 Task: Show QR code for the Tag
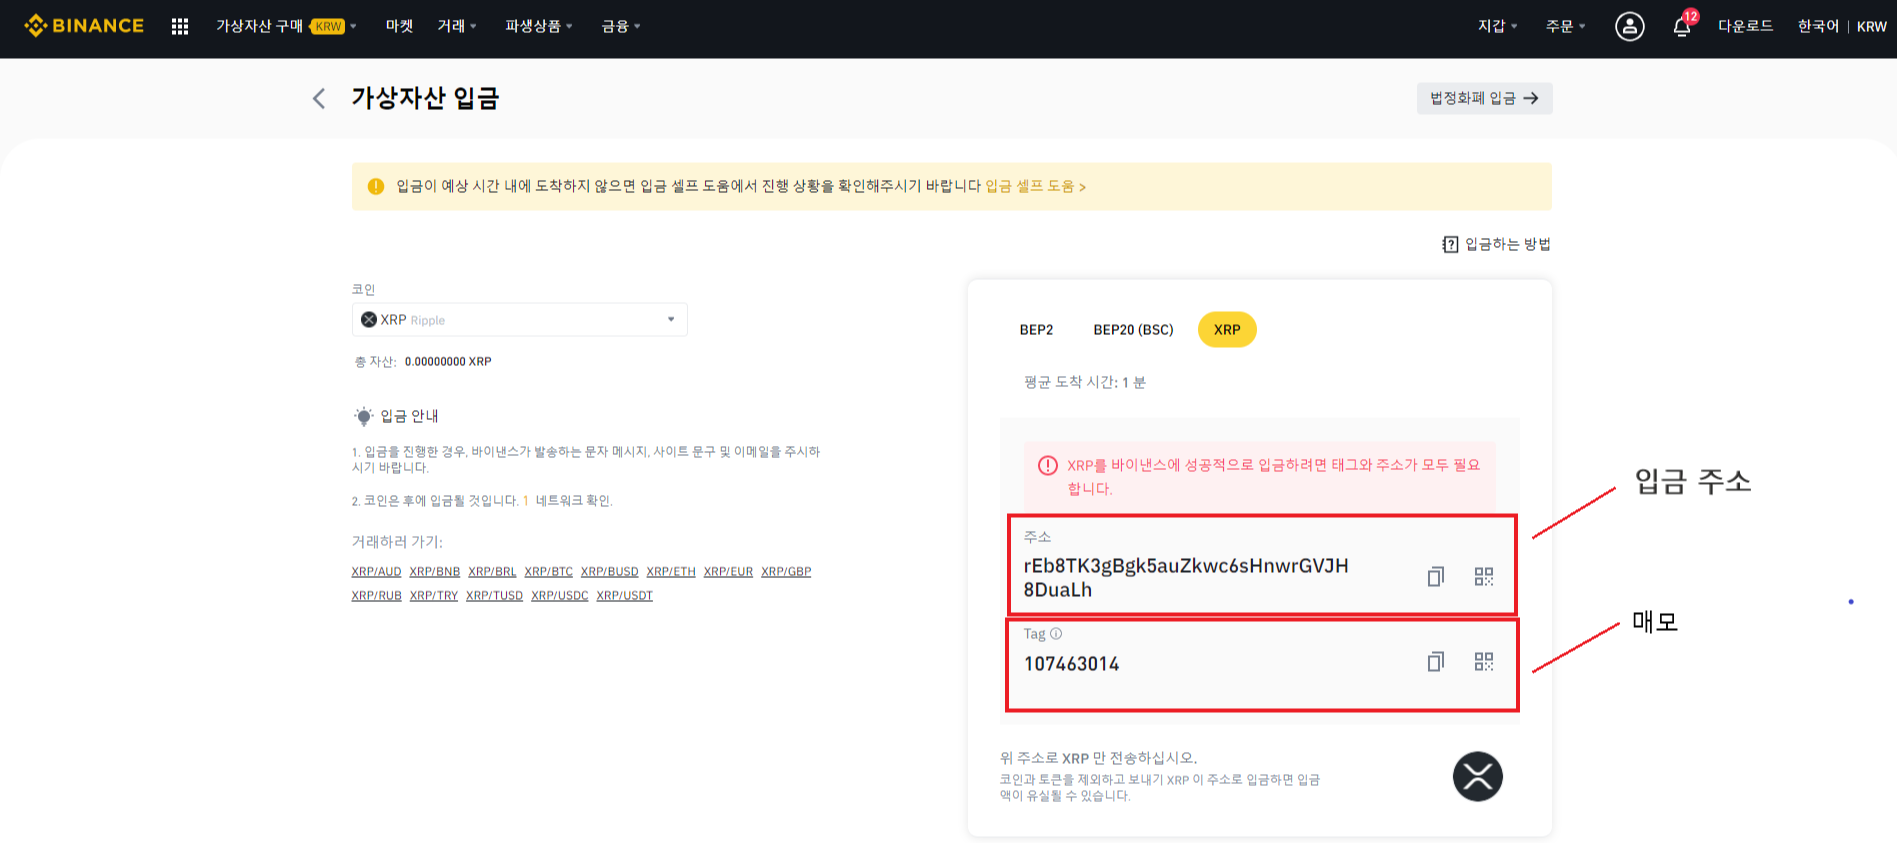[x=1484, y=661]
